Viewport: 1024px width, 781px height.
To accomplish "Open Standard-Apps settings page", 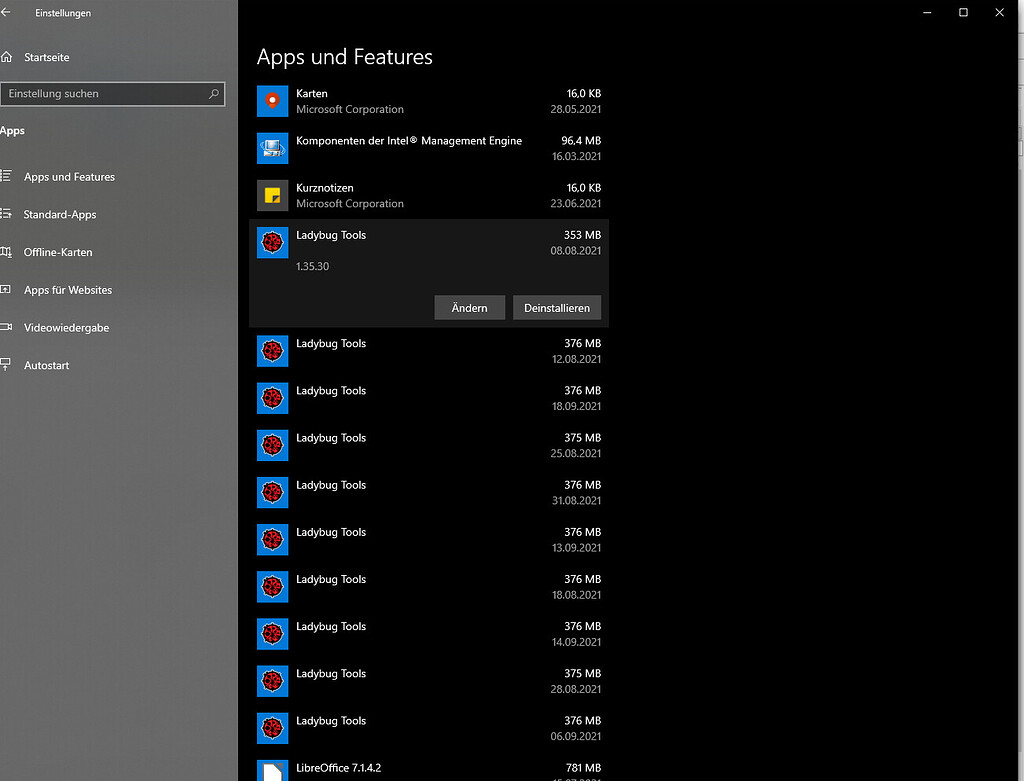I will tap(60, 215).
